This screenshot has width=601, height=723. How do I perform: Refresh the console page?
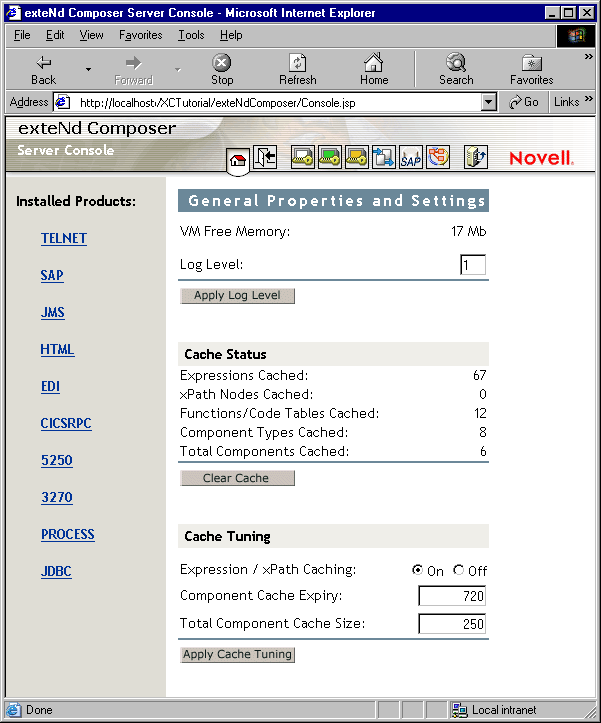click(298, 70)
